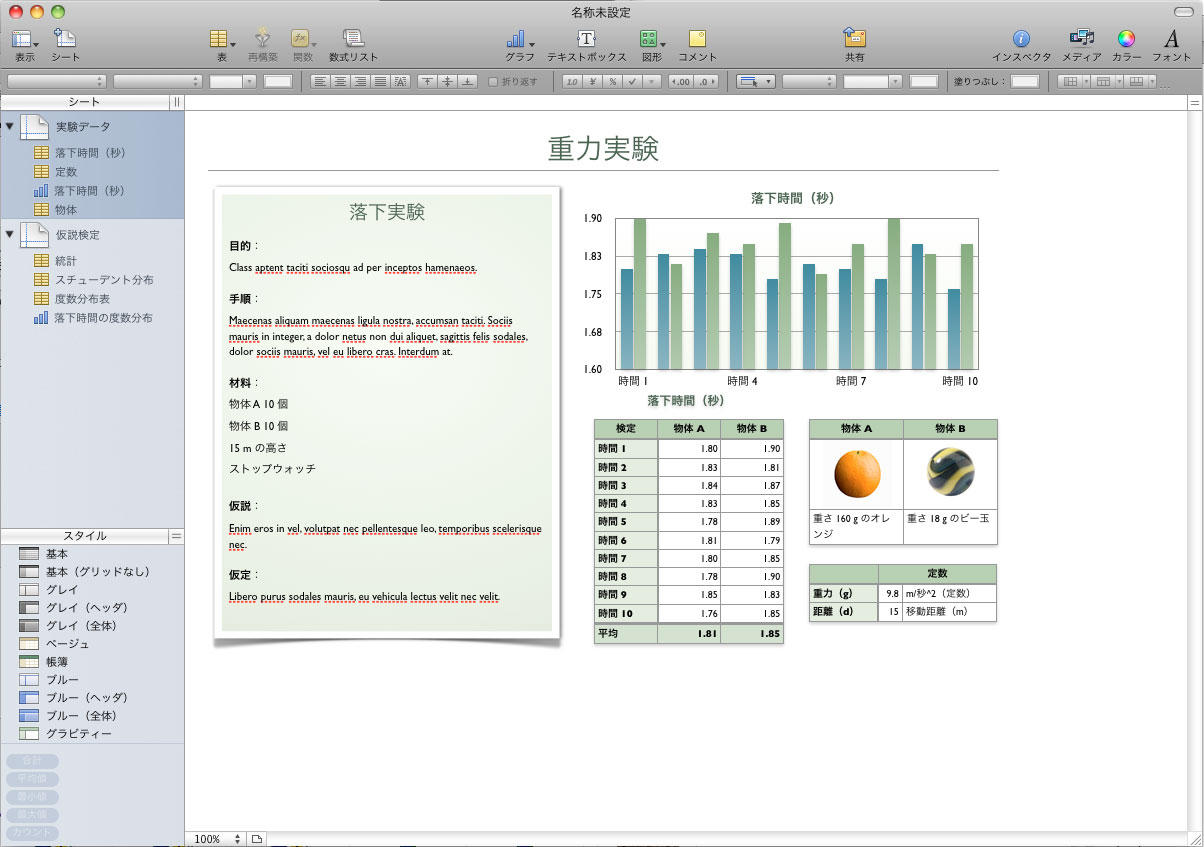Image resolution: width=1204 pixels, height=847 pixels.
Task: Align text left in format bar
Action: pyautogui.click(x=320, y=81)
